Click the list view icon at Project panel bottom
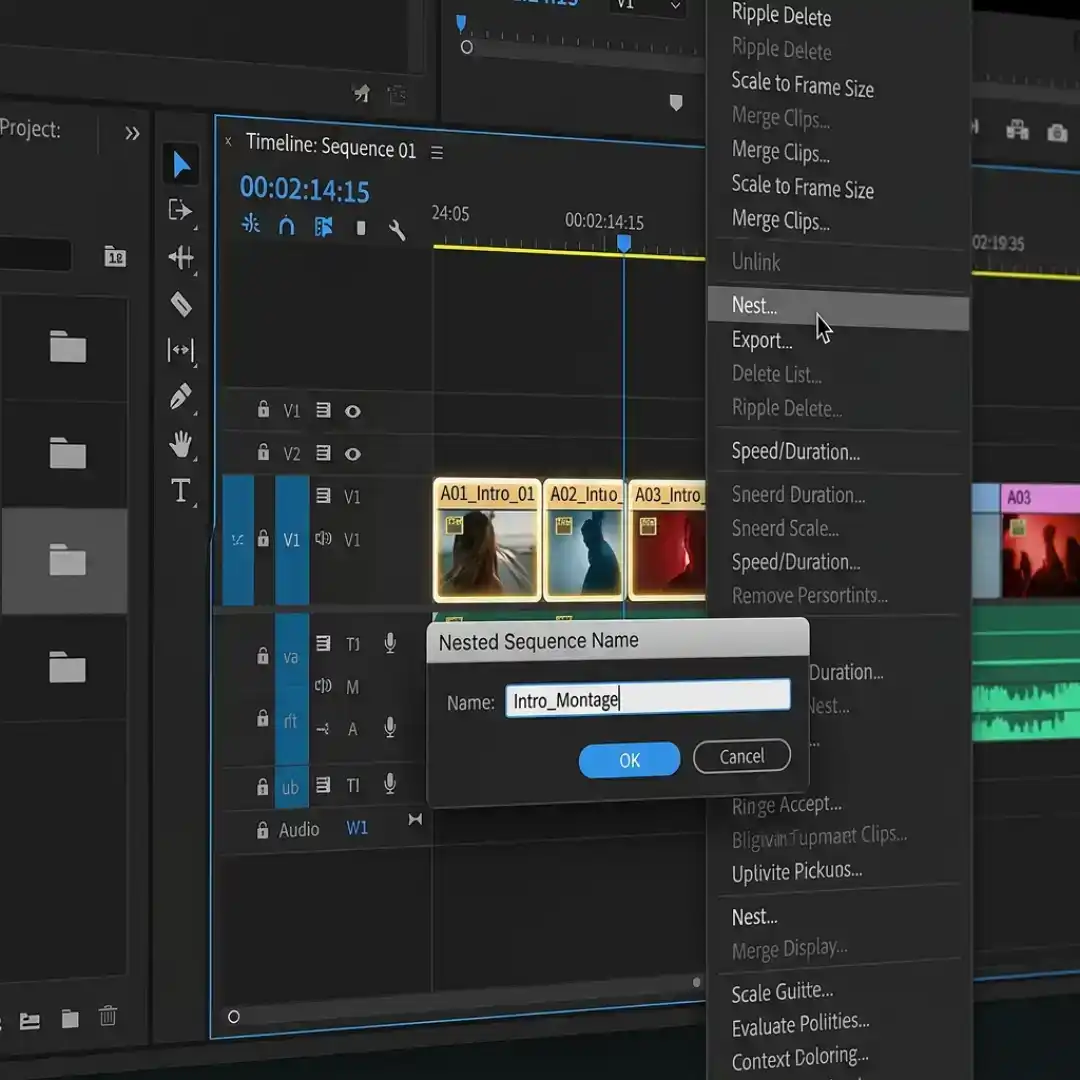The image size is (1080, 1080). (x=29, y=1021)
